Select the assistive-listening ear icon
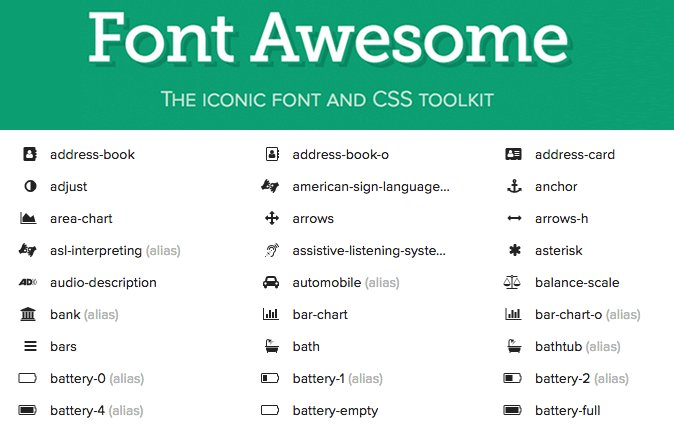674x424 pixels. [x=272, y=250]
